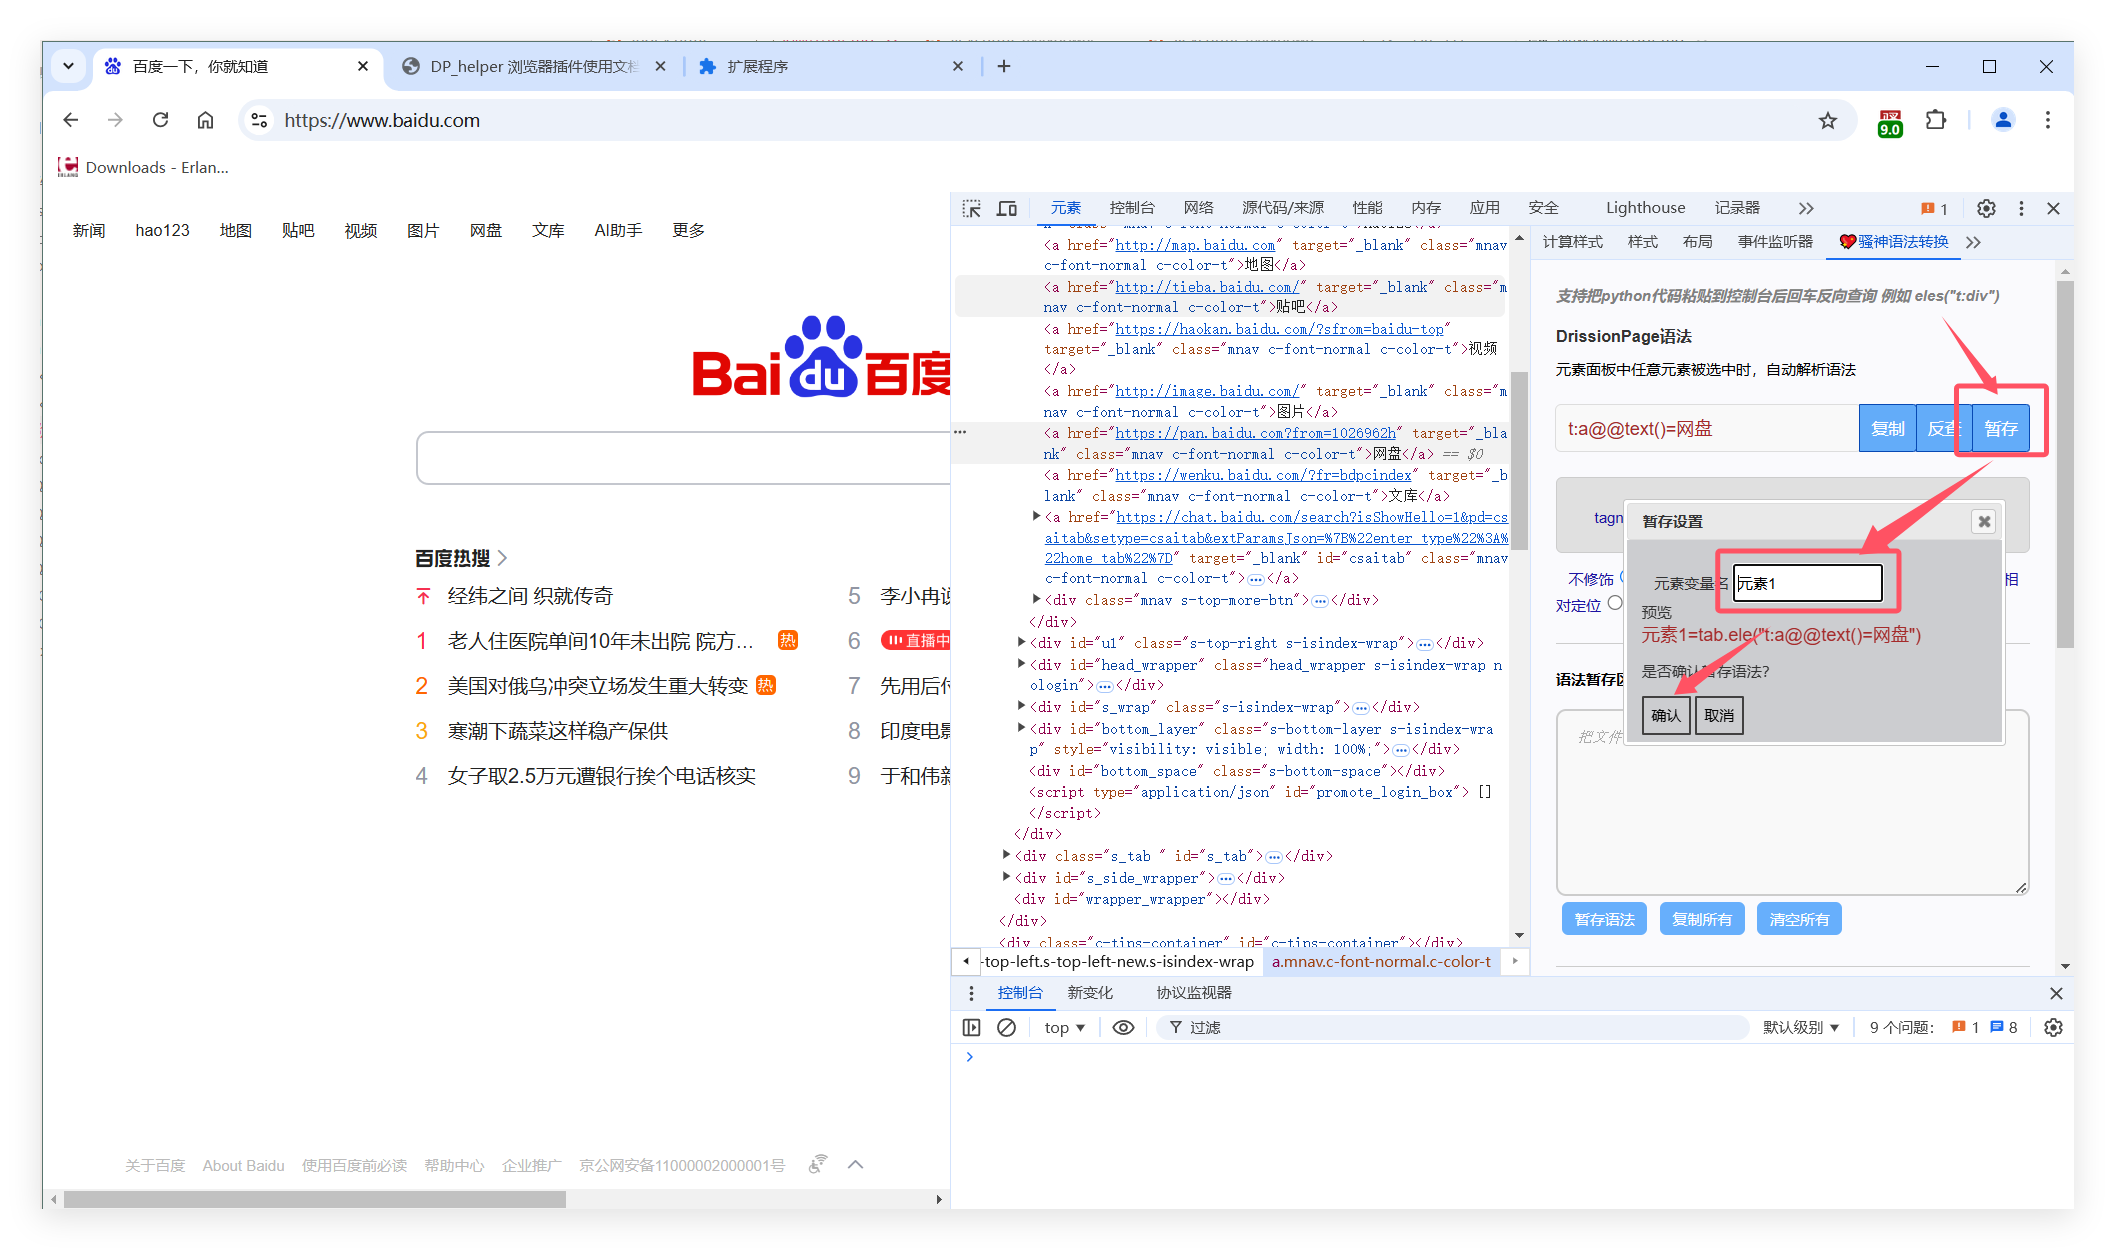Show more sidebar pane tabs
Viewport: 2114px width, 1249px height.
click(x=1973, y=242)
